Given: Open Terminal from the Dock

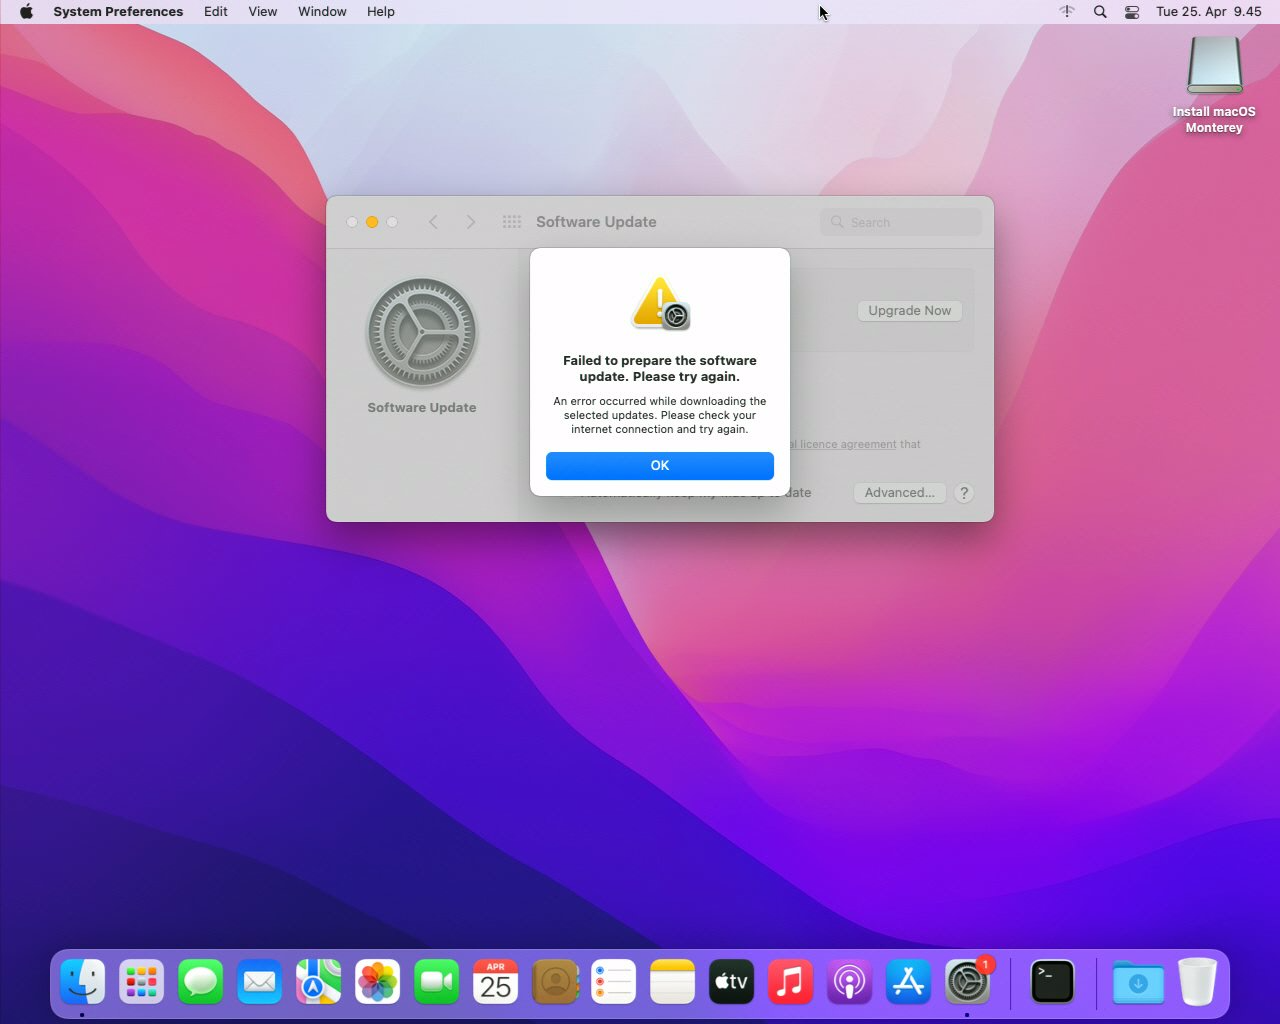Looking at the screenshot, I should [1052, 982].
